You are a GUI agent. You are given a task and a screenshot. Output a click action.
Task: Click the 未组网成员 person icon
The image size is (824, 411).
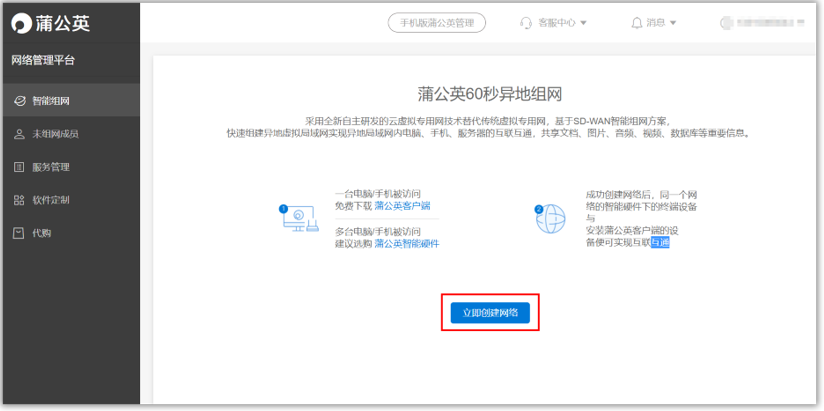pyautogui.click(x=19, y=134)
